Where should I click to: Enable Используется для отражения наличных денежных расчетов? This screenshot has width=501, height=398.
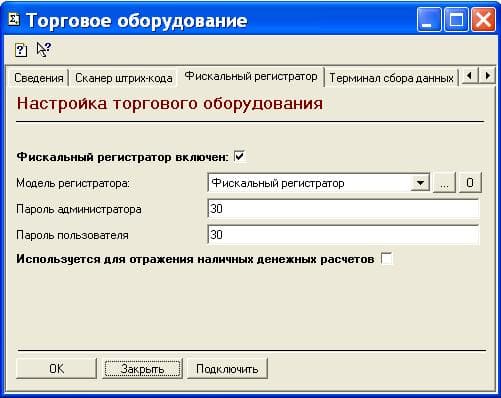pyautogui.click(x=387, y=259)
